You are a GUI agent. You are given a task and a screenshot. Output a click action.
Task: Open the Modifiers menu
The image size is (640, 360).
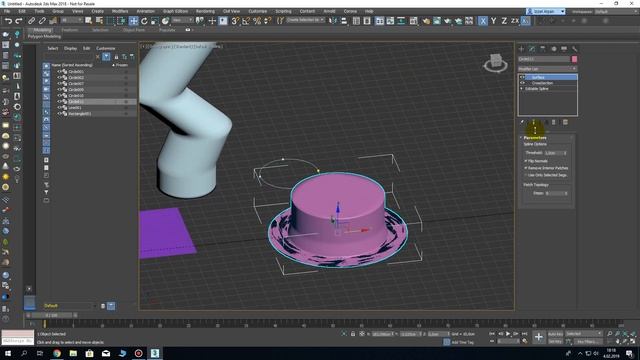(x=120, y=11)
